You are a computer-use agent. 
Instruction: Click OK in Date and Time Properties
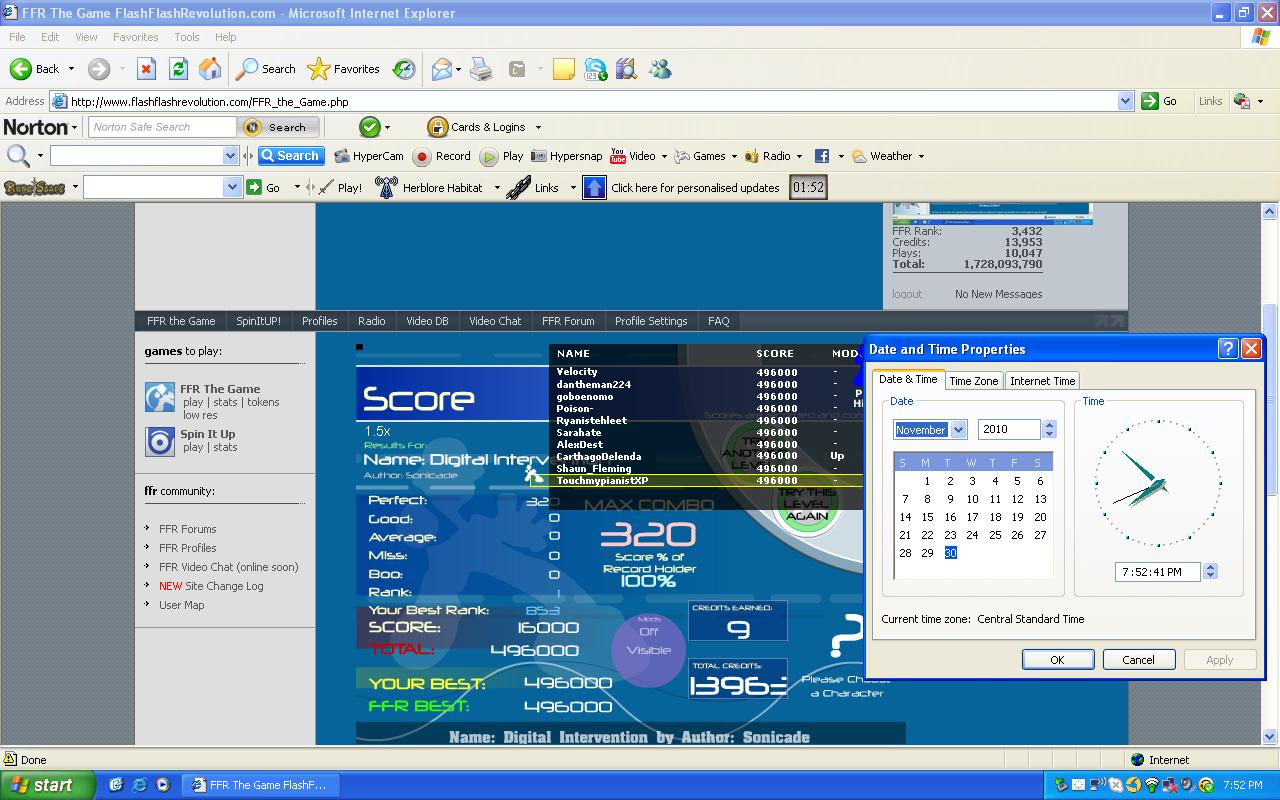point(1057,660)
